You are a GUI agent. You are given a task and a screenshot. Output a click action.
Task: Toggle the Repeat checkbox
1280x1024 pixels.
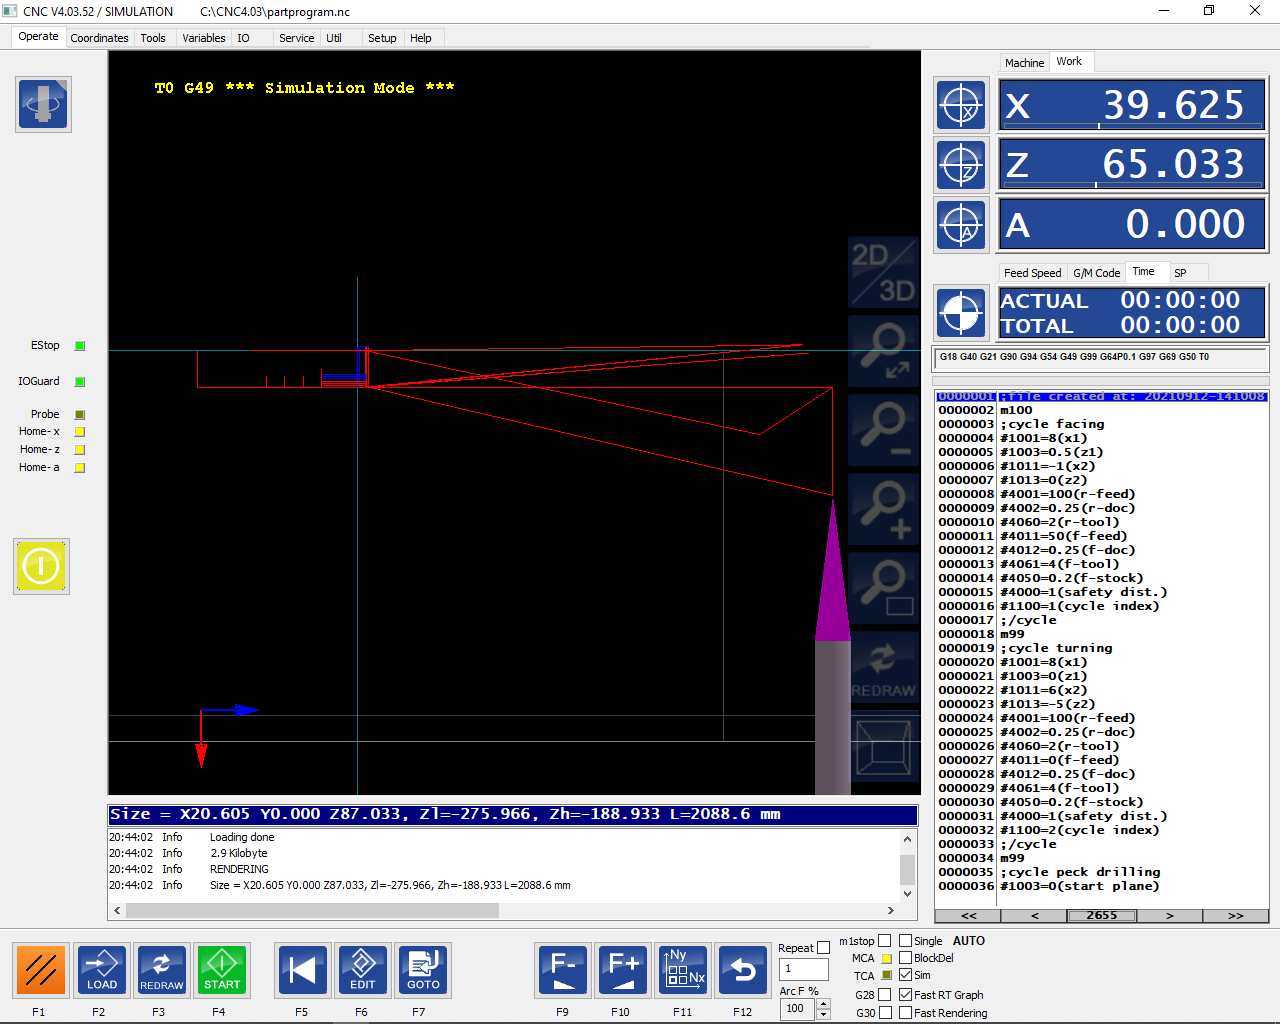tap(823, 948)
